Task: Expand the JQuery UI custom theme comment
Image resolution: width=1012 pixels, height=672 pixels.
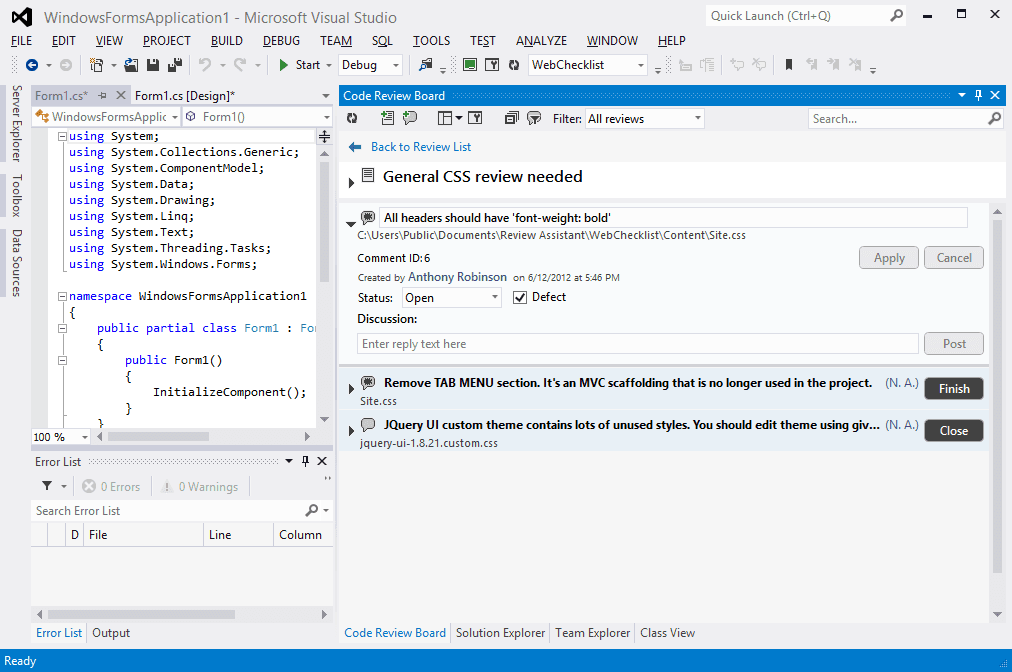Action: (x=351, y=431)
